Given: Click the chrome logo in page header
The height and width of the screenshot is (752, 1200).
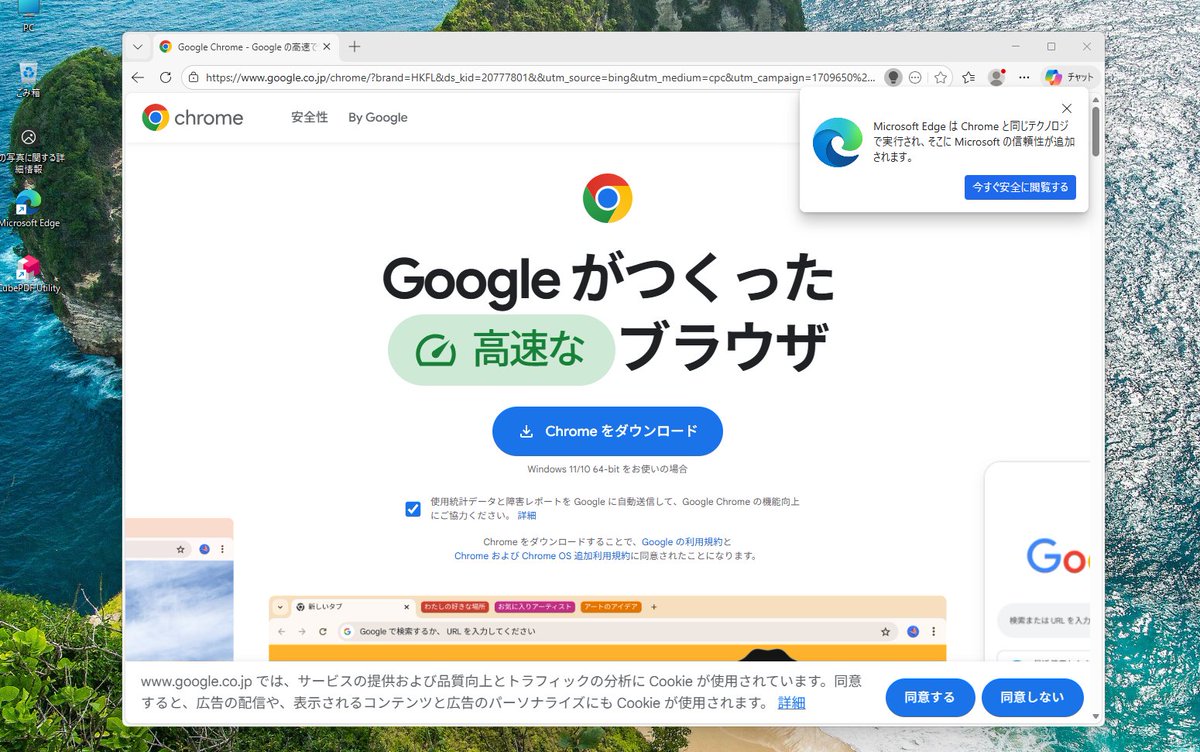Looking at the screenshot, I should click(193, 117).
